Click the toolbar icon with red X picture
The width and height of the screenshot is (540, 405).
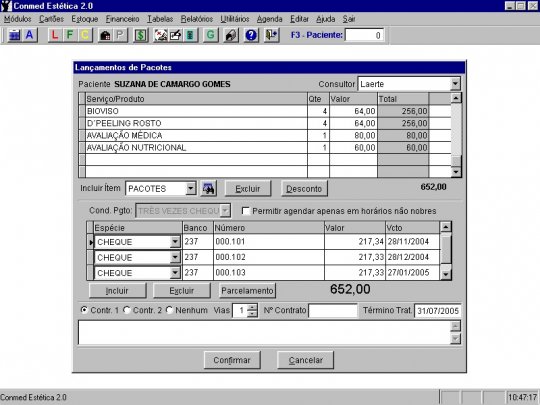point(160,35)
